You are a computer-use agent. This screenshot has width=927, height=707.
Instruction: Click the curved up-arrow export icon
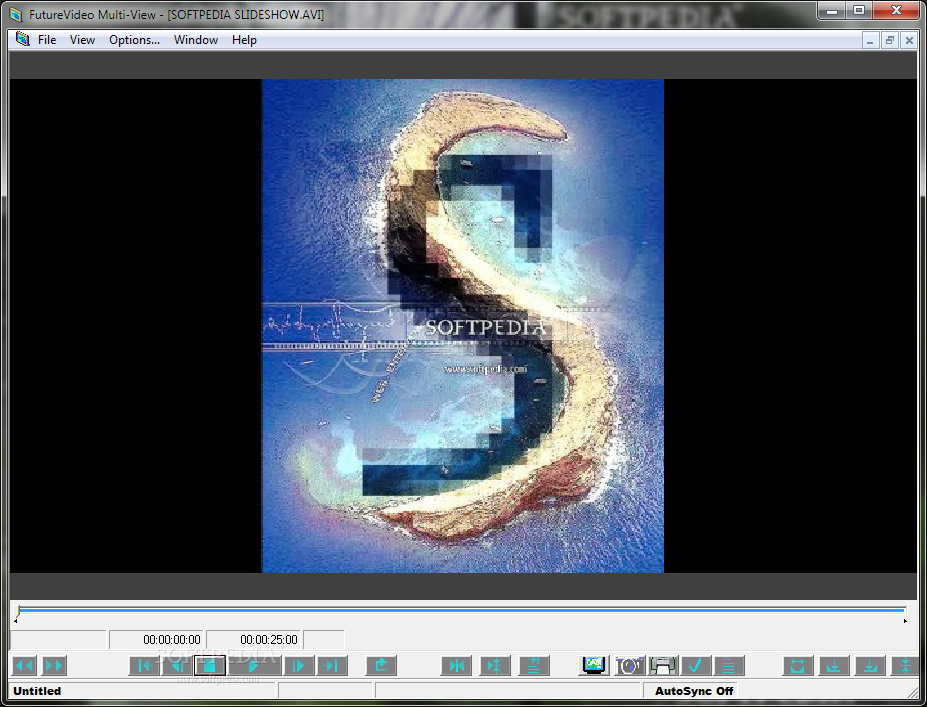(x=381, y=666)
